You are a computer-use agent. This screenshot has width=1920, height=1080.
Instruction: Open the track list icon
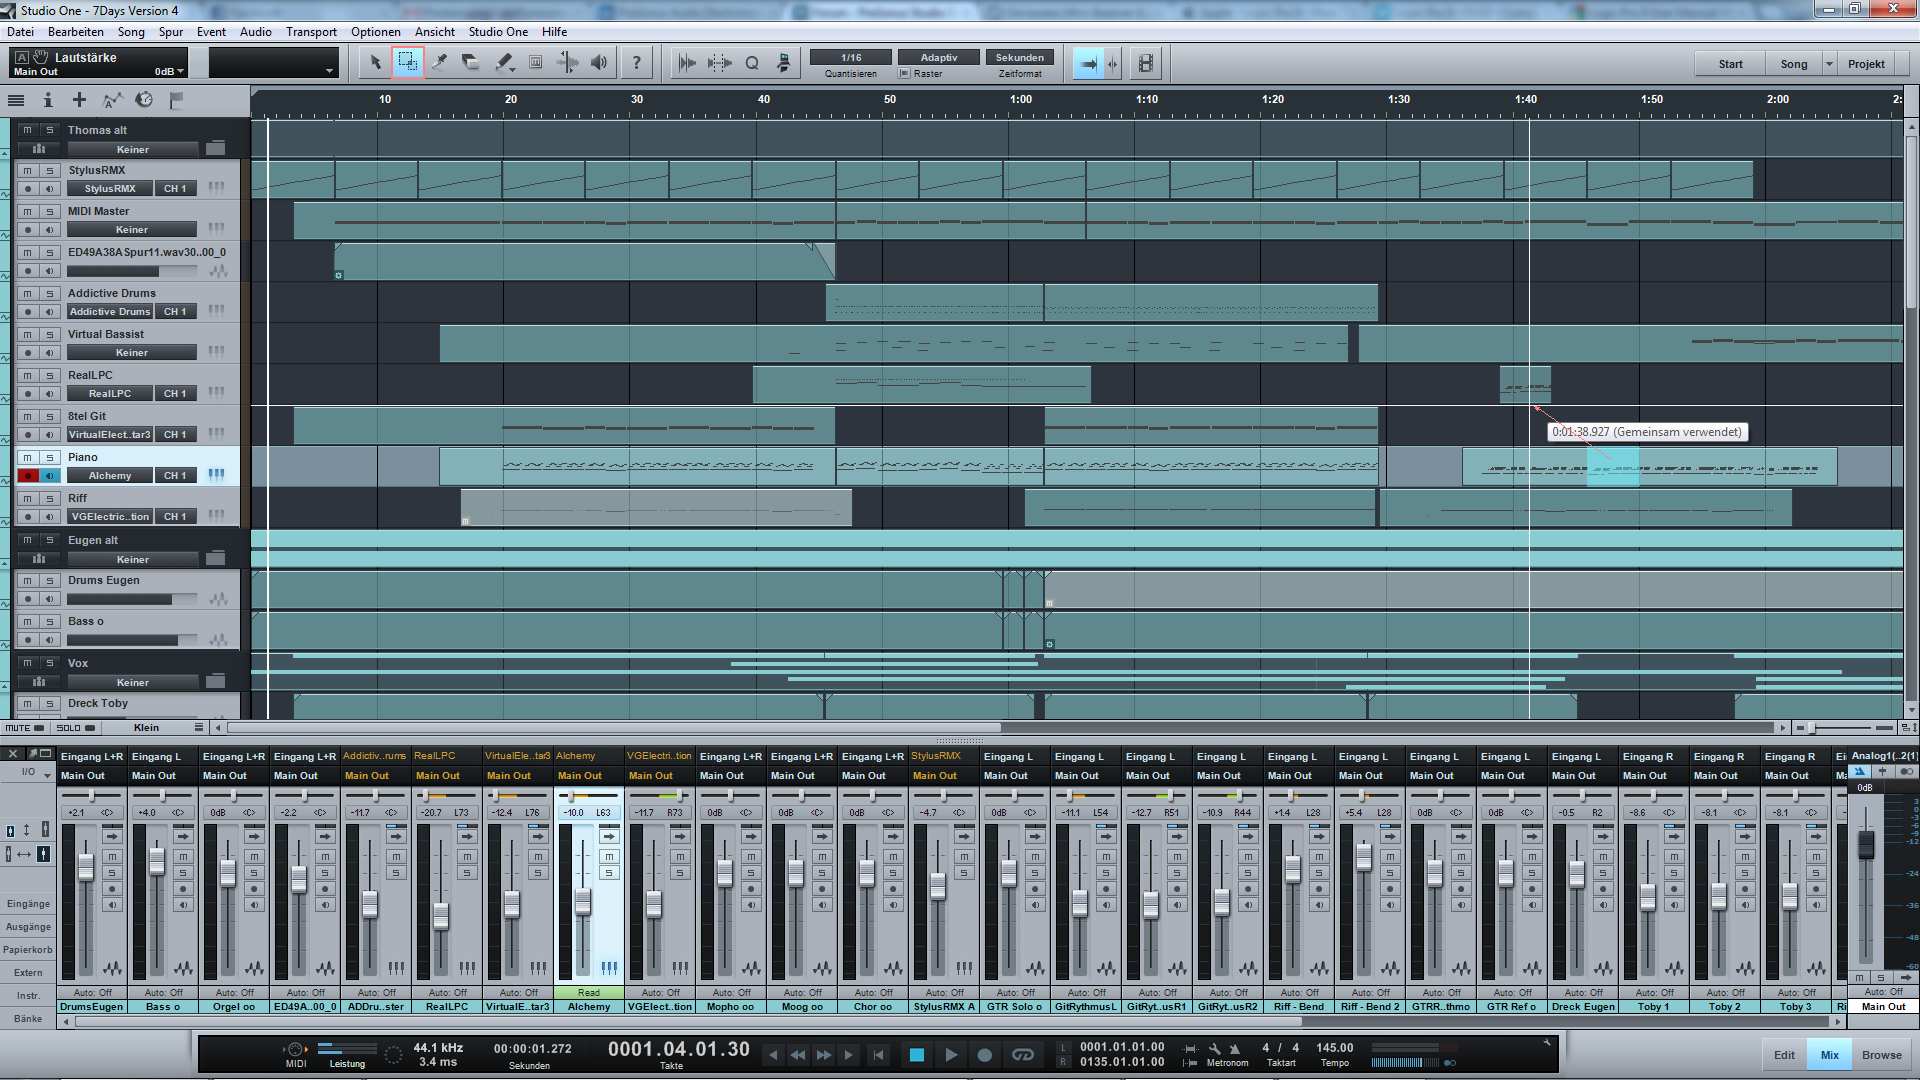point(16,100)
